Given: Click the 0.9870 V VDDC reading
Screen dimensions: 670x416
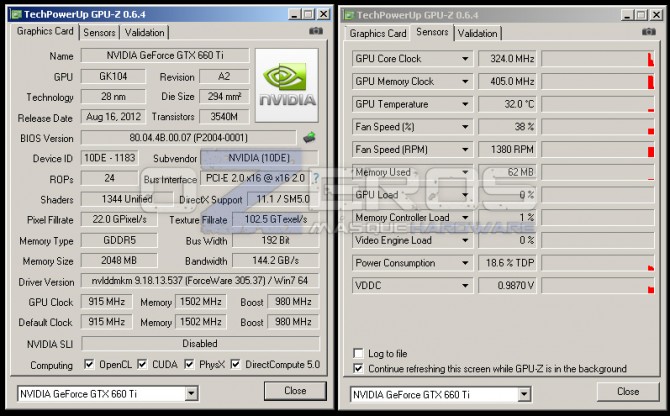Looking at the screenshot, I should click(507, 285).
